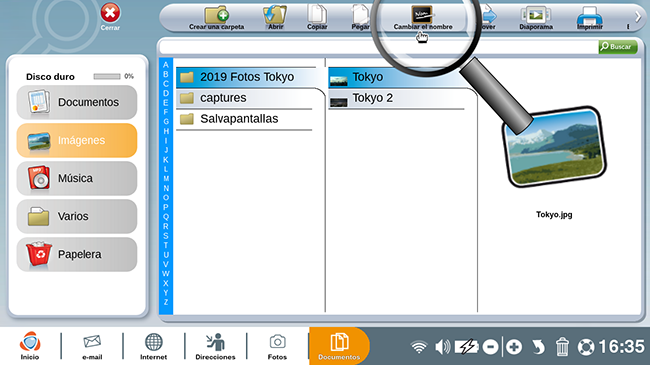Viewport: 650px width, 365px height.
Task: Click the Wi-Fi status icon
Action: (419, 347)
